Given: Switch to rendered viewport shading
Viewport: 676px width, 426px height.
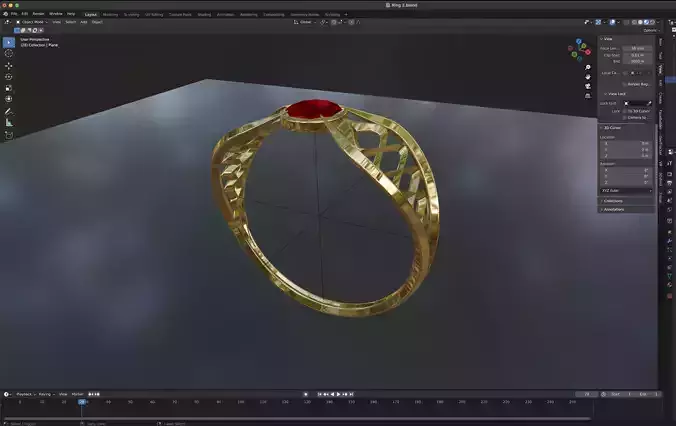Looking at the screenshot, I should pos(652,22).
